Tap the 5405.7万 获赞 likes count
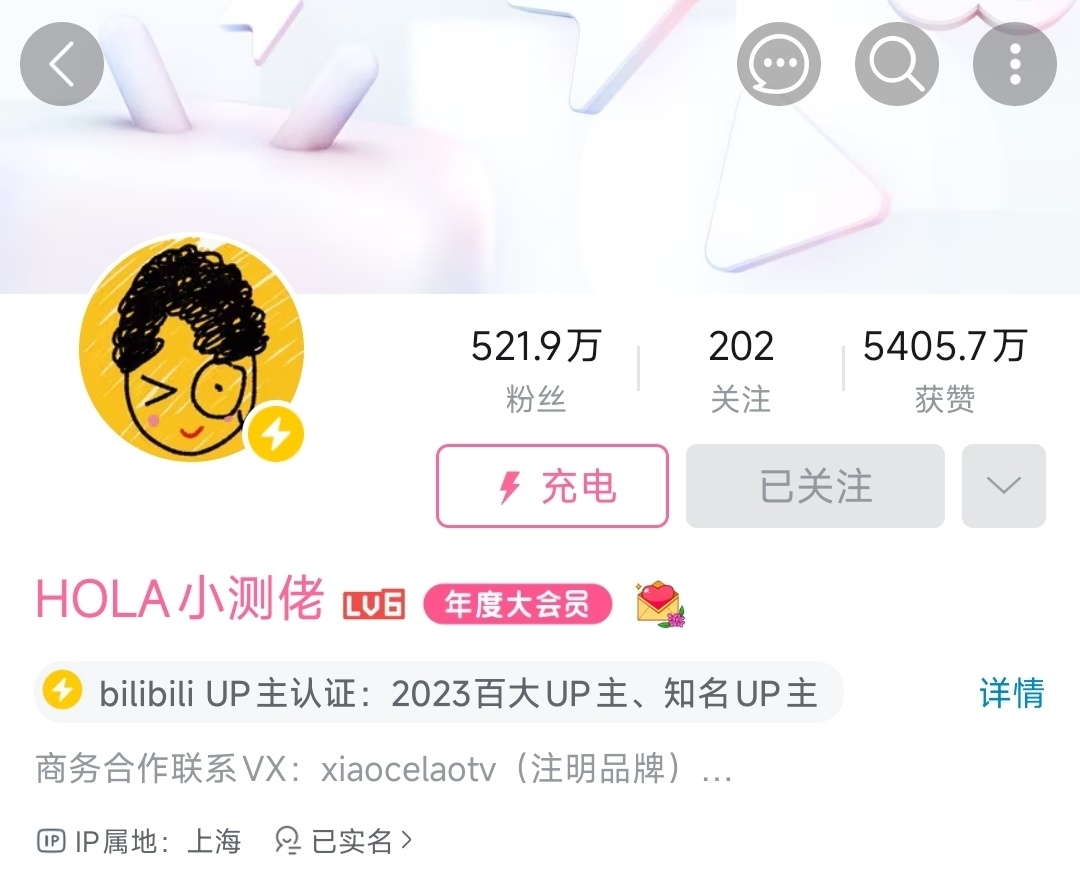This screenshot has width=1080, height=896. (x=945, y=371)
